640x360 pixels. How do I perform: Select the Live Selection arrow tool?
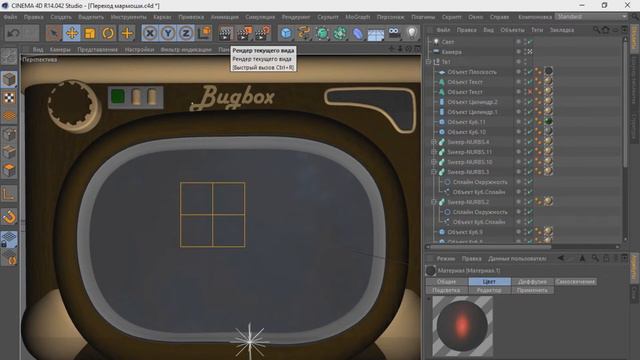click(53, 33)
